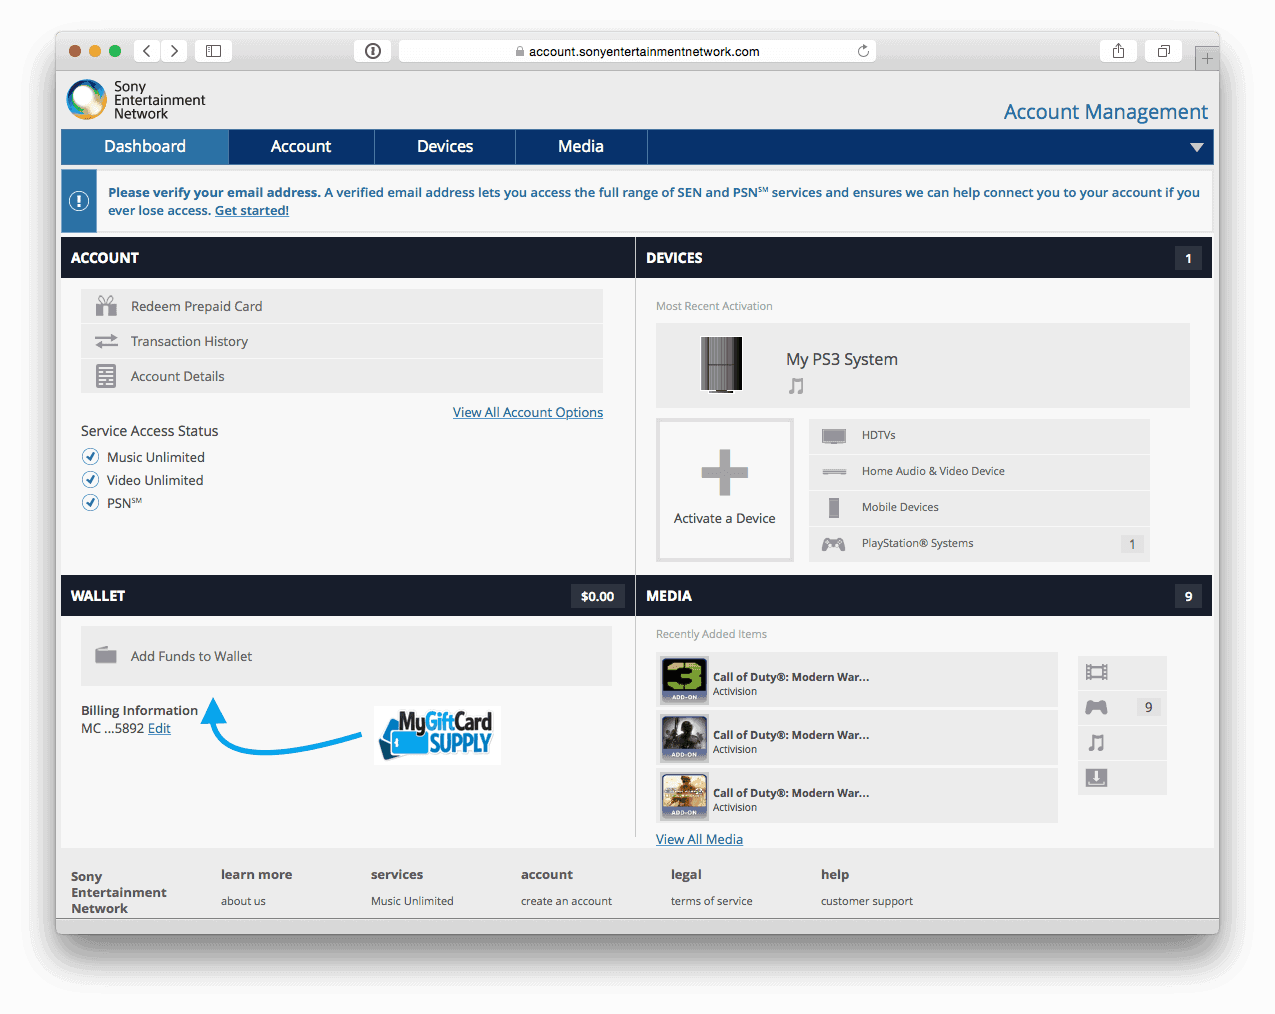Click the Add Funds to Wallet button

coord(346,656)
